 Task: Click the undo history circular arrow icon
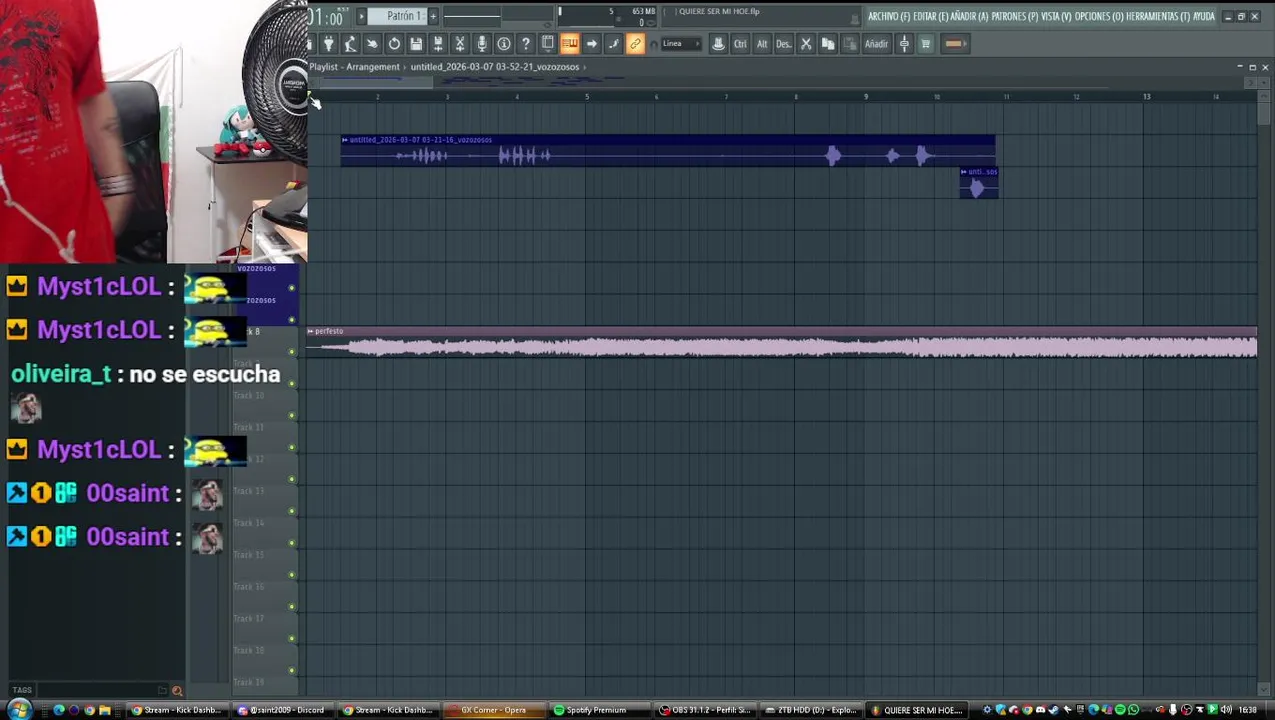(394, 44)
